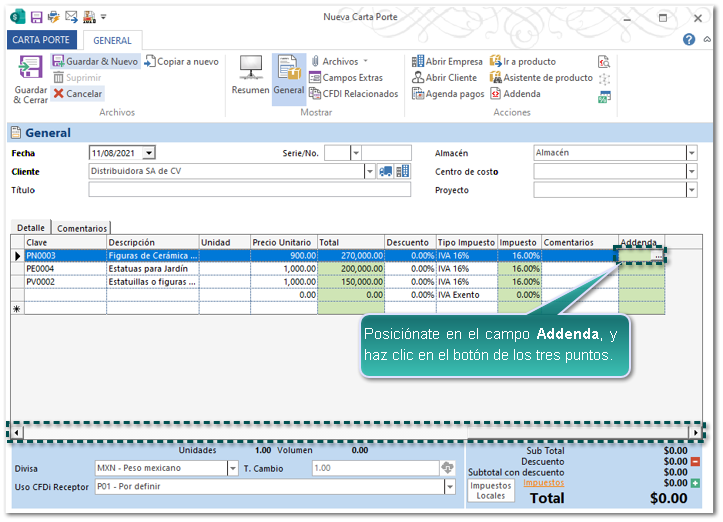Click the Guardar & Cerrar icon
Viewport: 723px width, 522px height.
pyautogui.click(x=30, y=72)
